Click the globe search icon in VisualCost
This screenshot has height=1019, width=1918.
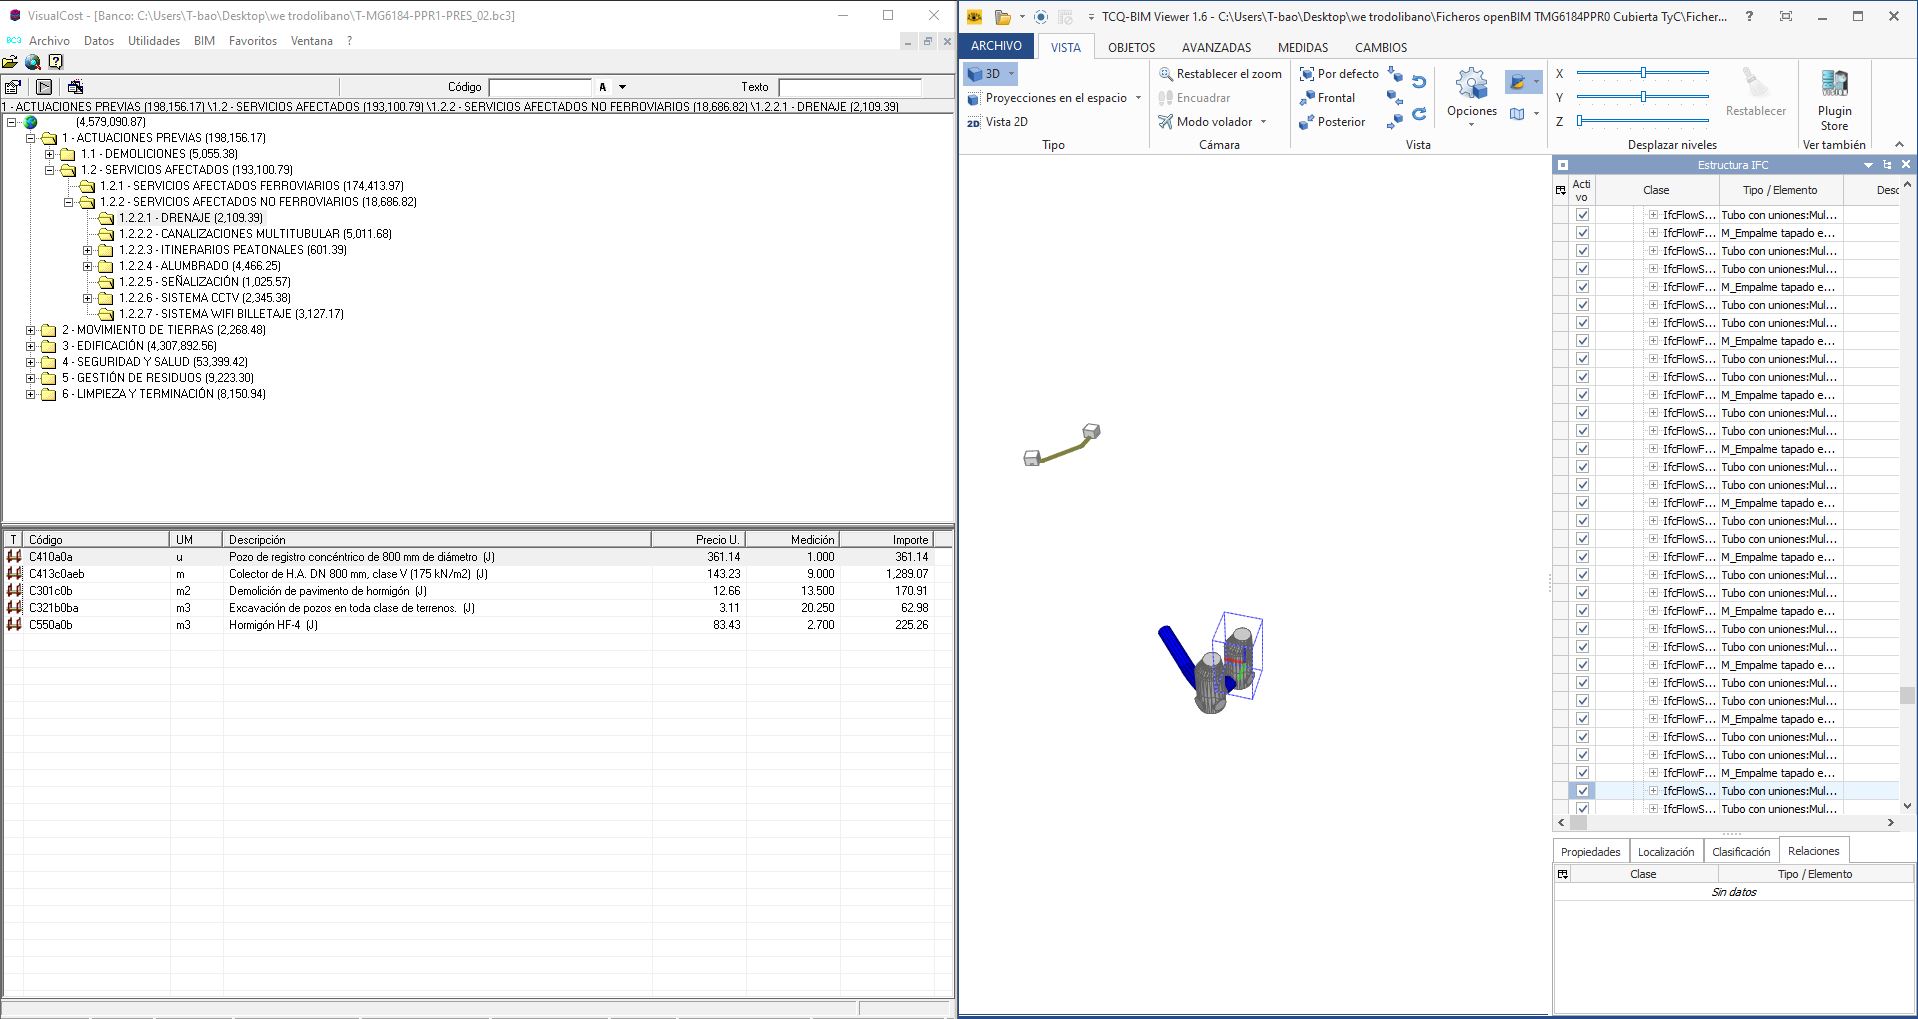coord(33,62)
